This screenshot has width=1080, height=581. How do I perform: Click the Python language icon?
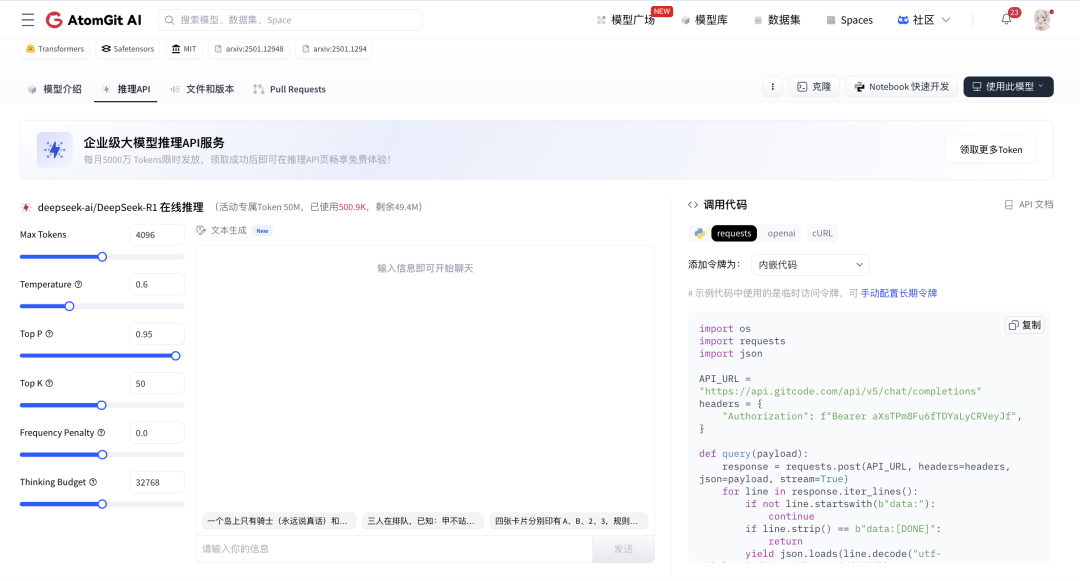point(699,233)
